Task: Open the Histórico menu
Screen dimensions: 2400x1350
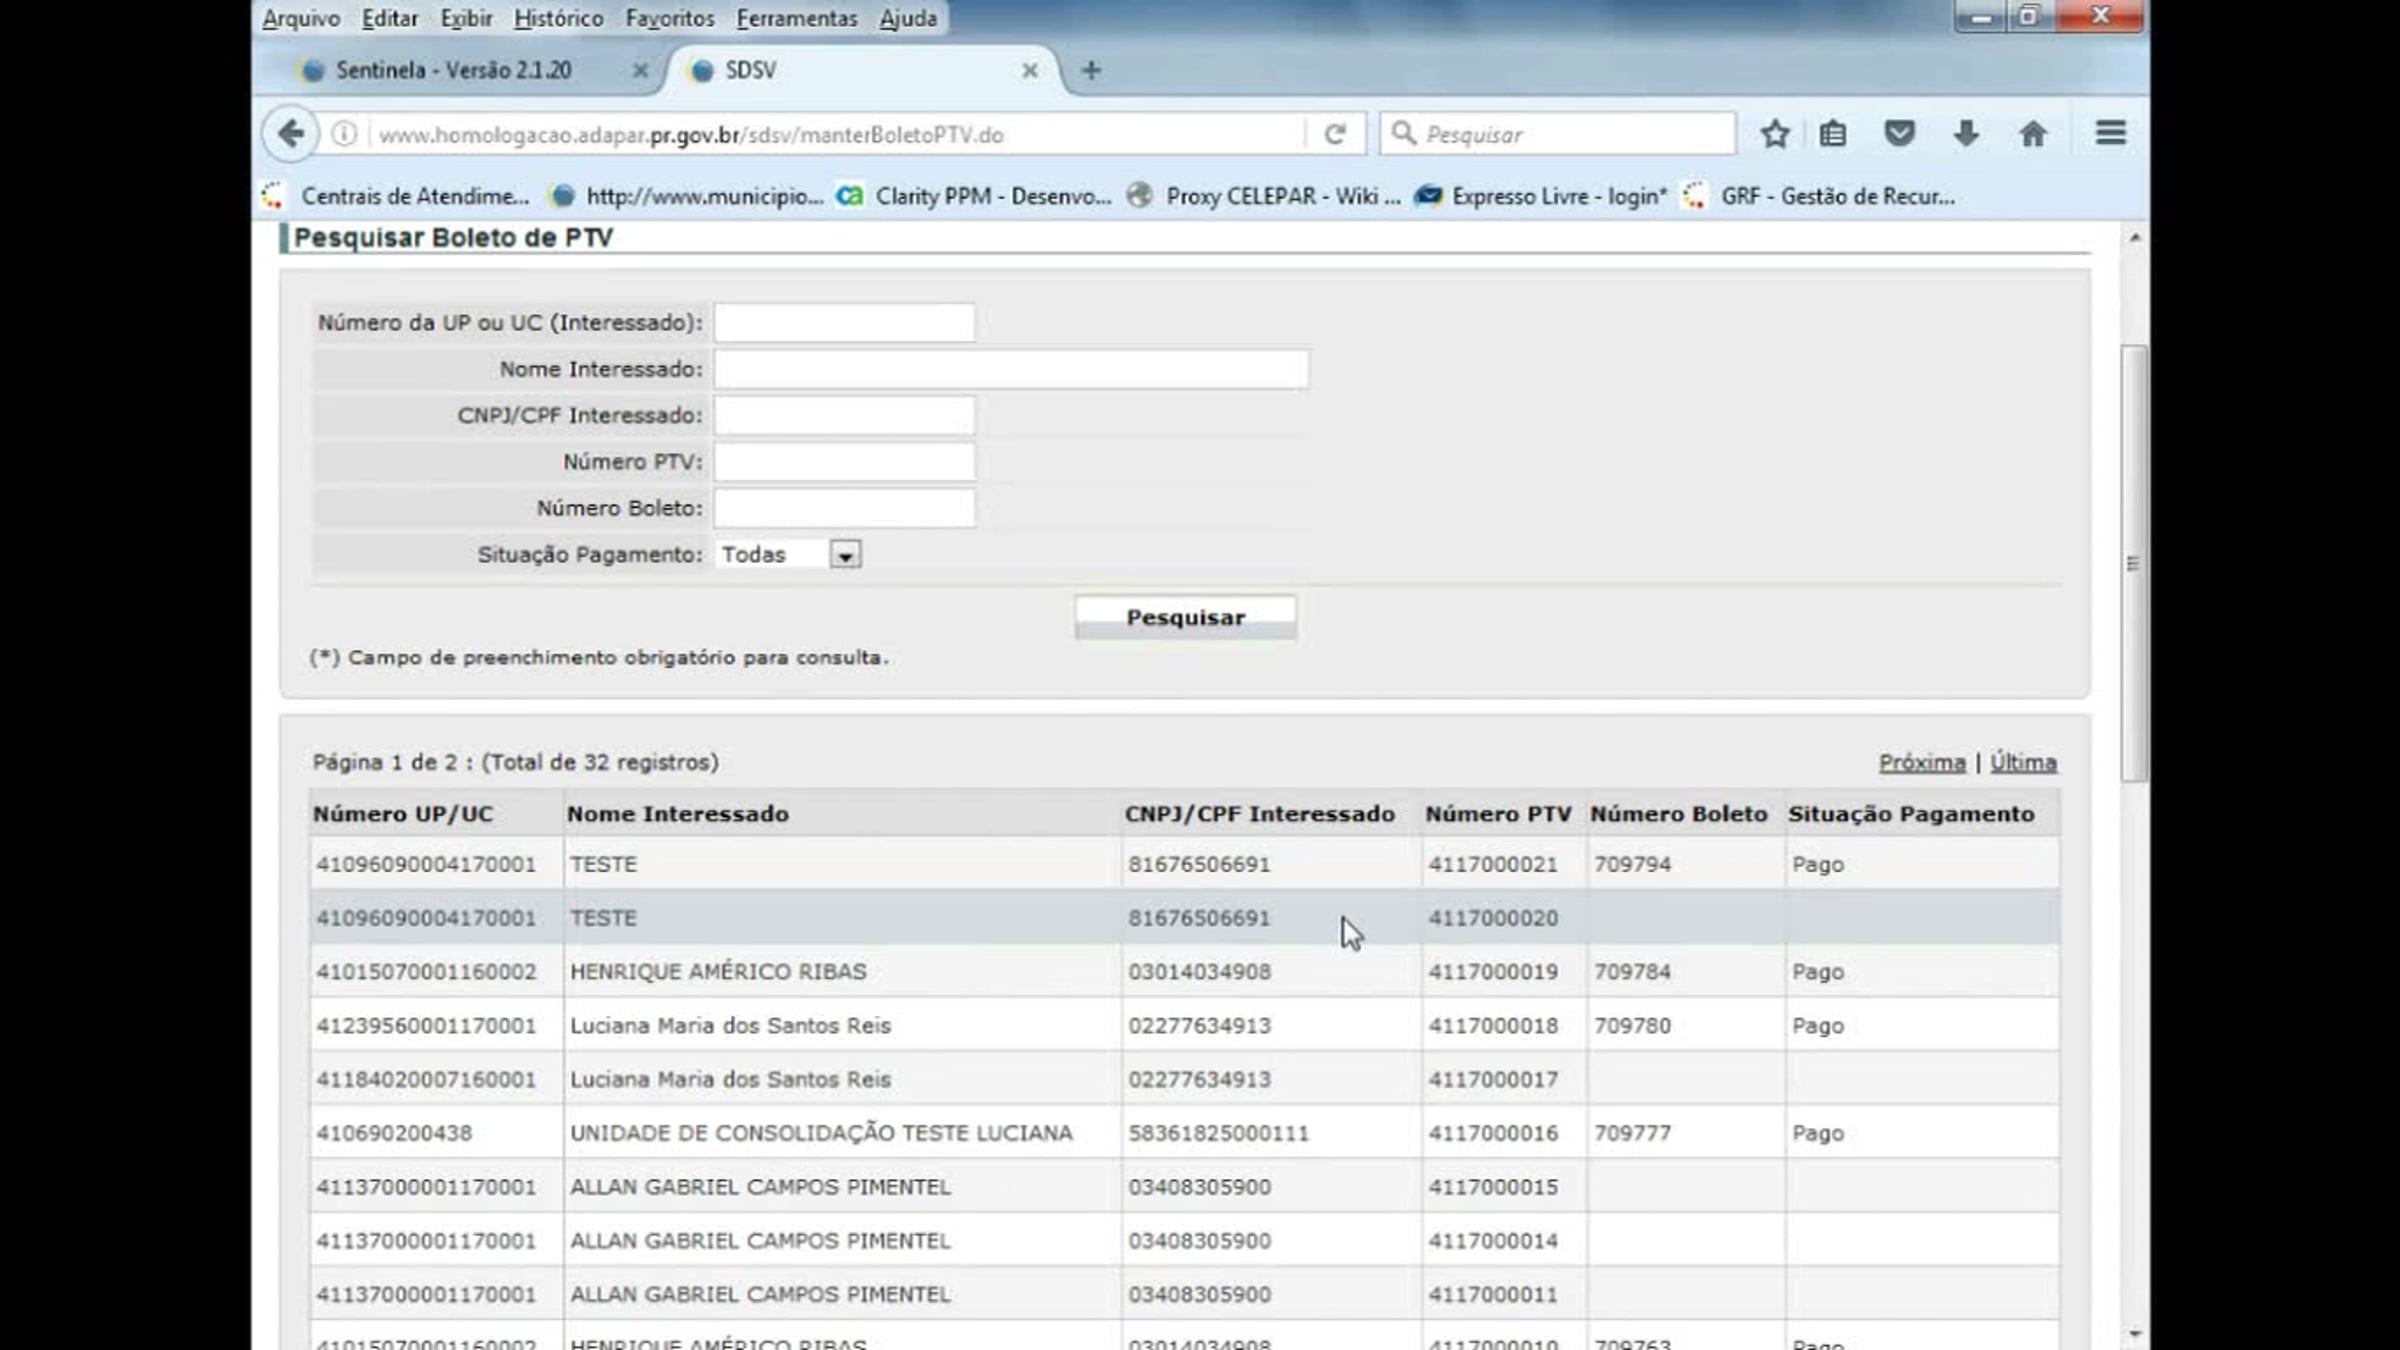Action: tap(559, 18)
